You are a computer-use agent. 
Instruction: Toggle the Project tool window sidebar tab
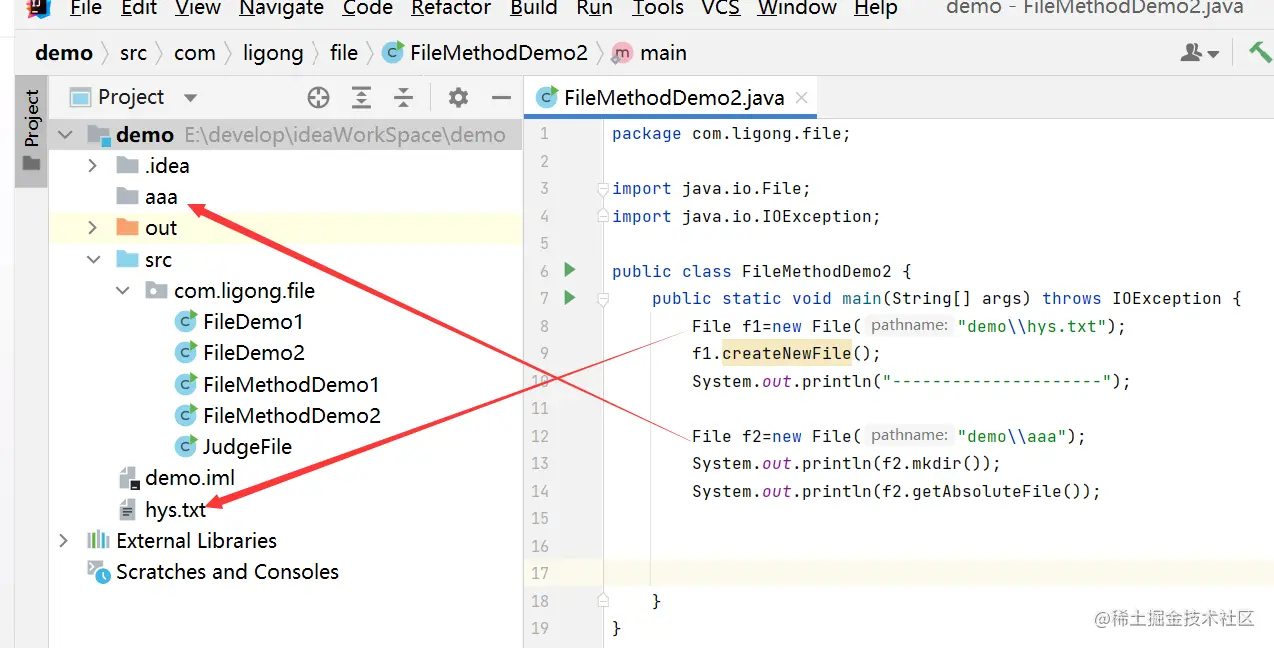click(x=31, y=132)
